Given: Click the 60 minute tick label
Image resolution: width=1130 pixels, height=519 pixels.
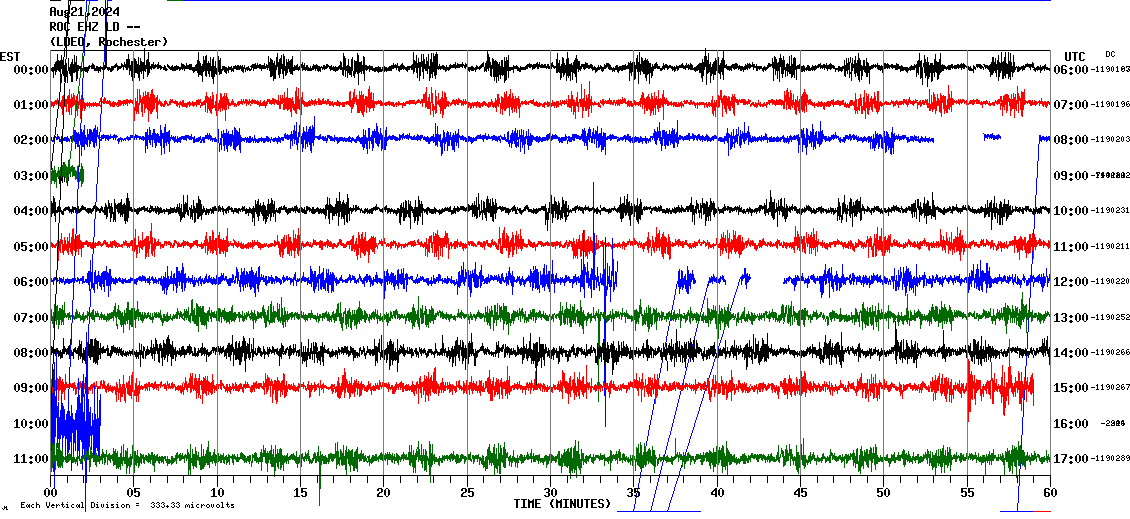Looking at the screenshot, I should point(1050,492).
